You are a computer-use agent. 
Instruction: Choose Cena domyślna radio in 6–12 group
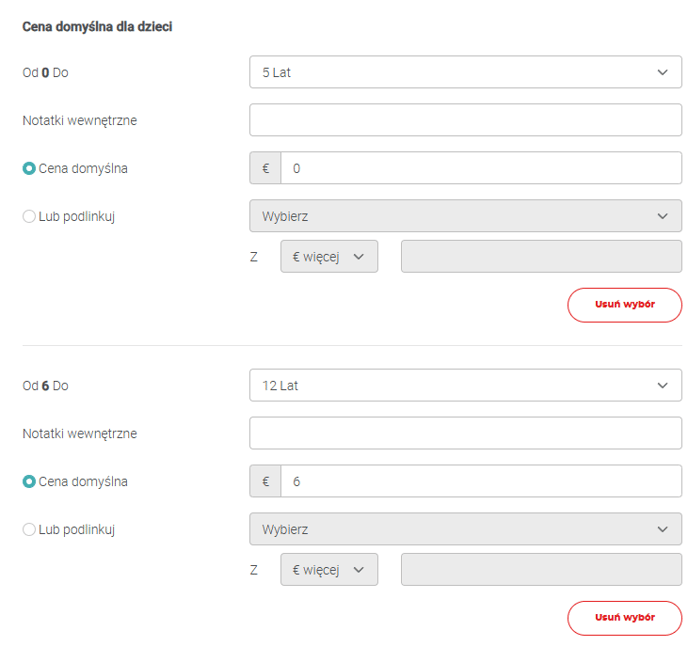pos(29,481)
